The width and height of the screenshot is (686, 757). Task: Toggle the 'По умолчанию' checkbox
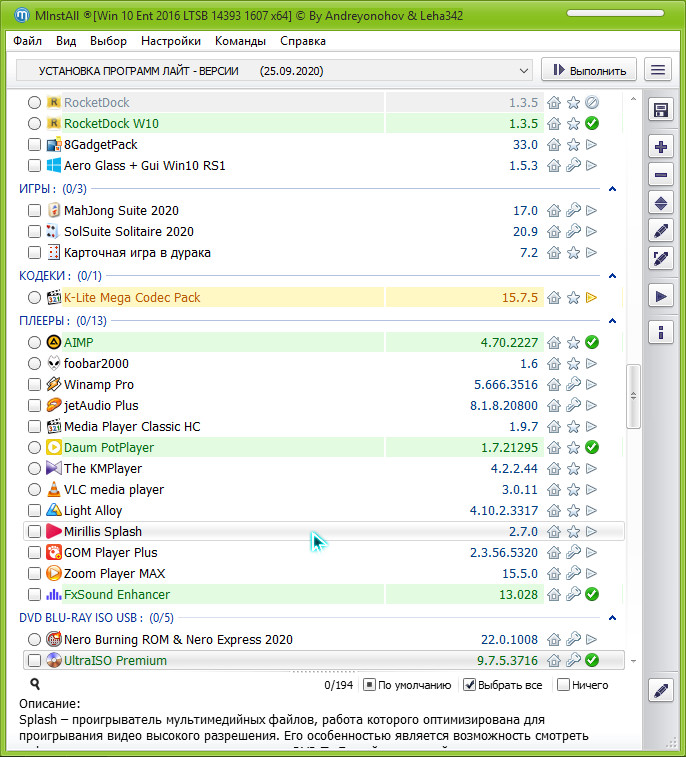point(369,685)
